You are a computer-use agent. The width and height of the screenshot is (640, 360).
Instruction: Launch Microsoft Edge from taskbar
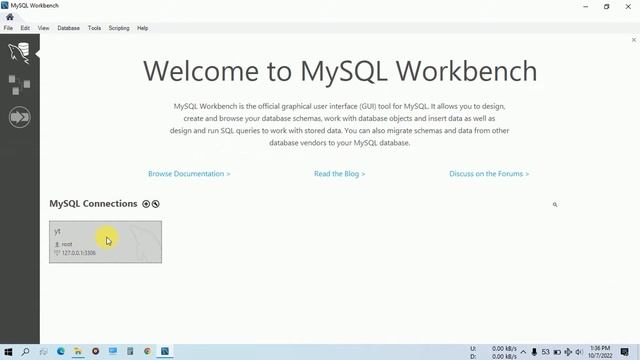click(61, 351)
